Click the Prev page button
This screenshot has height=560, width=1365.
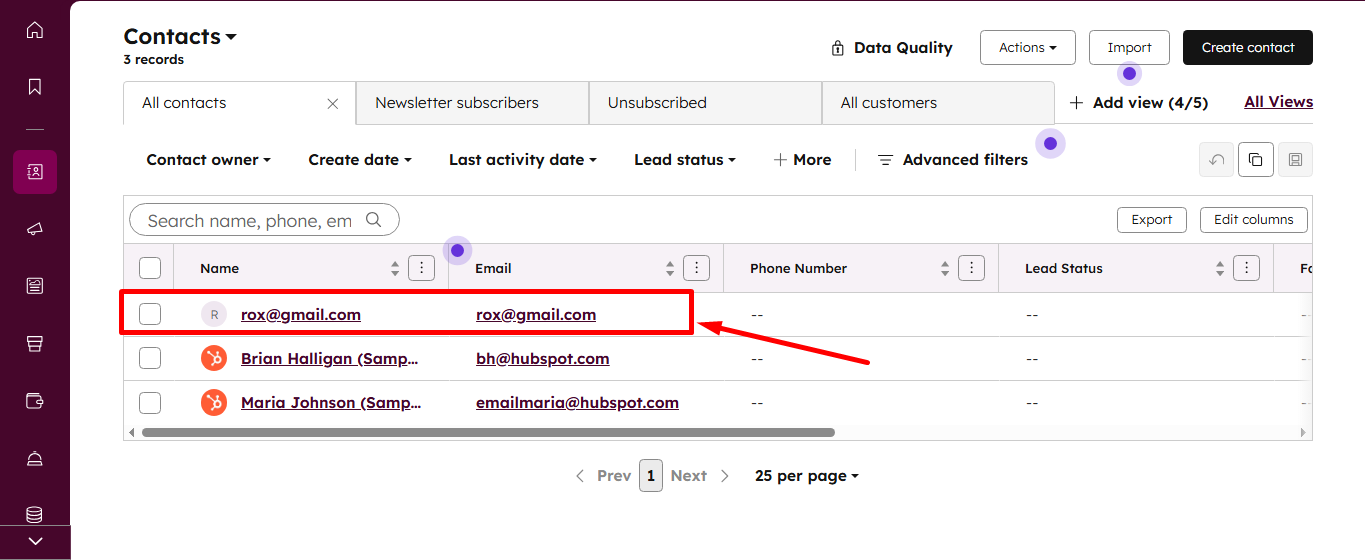click(x=603, y=476)
